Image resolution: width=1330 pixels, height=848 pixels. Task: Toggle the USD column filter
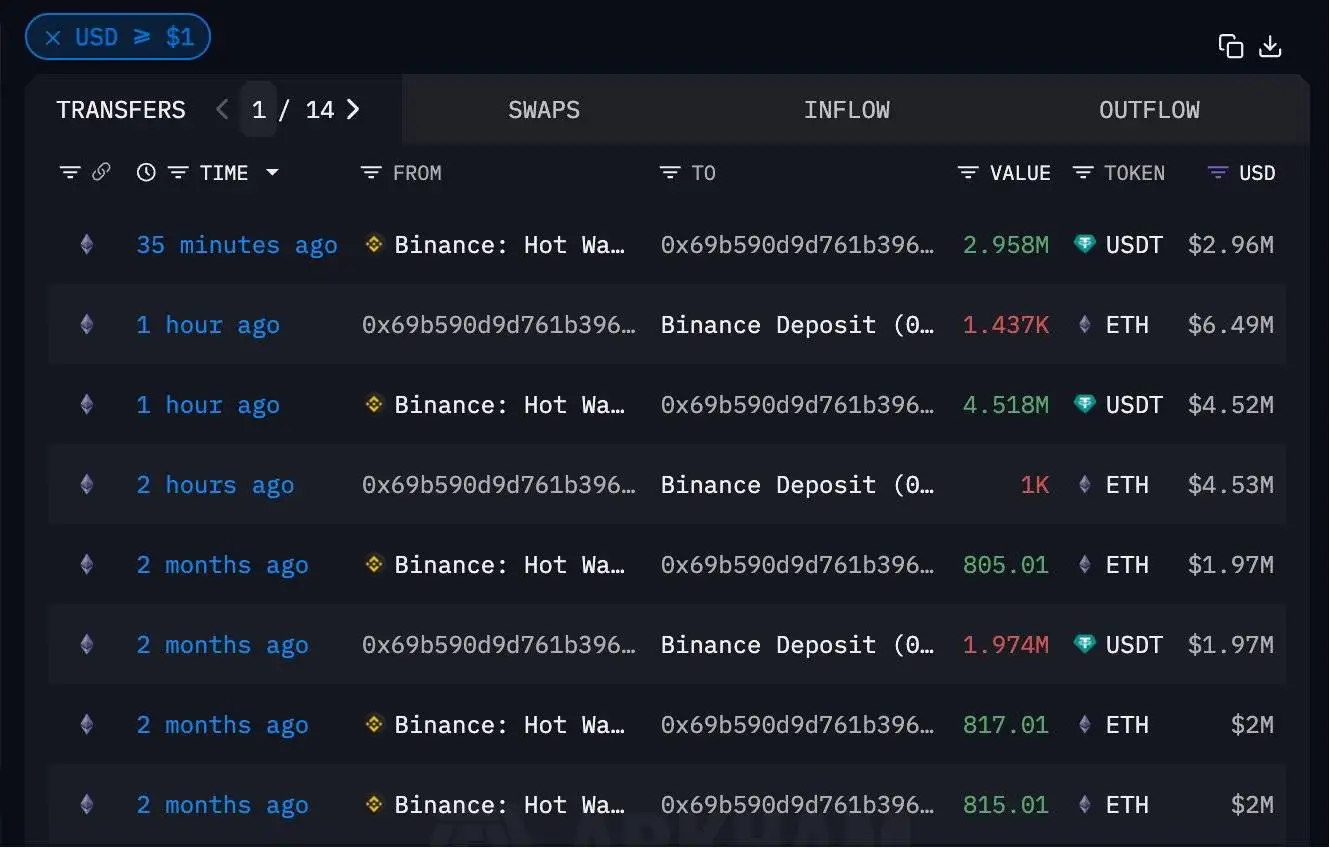[1217, 173]
